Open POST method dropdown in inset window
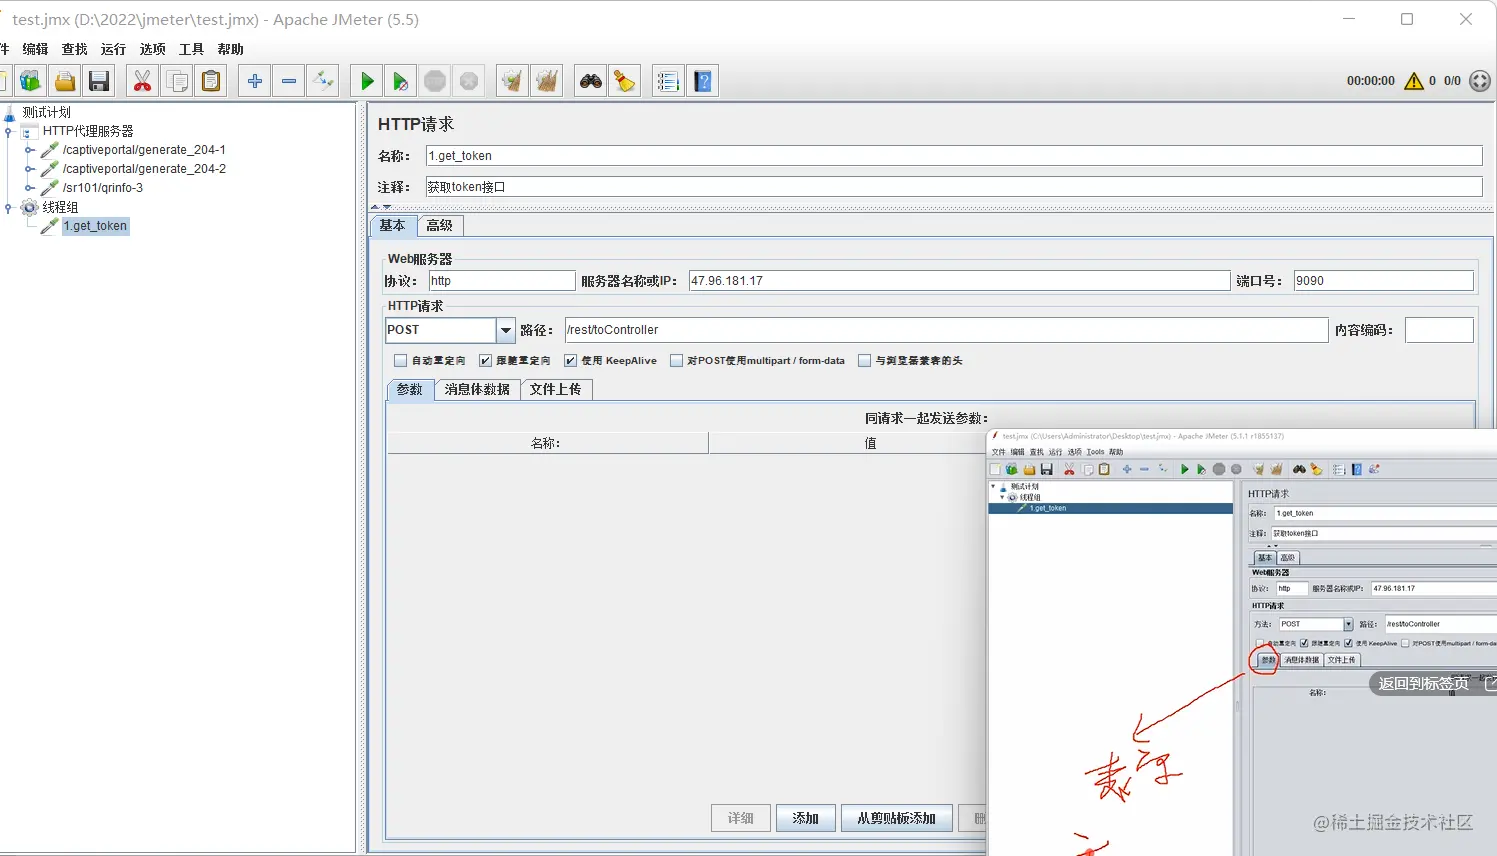Viewport: 1497px width, 856px height. coord(1348,624)
